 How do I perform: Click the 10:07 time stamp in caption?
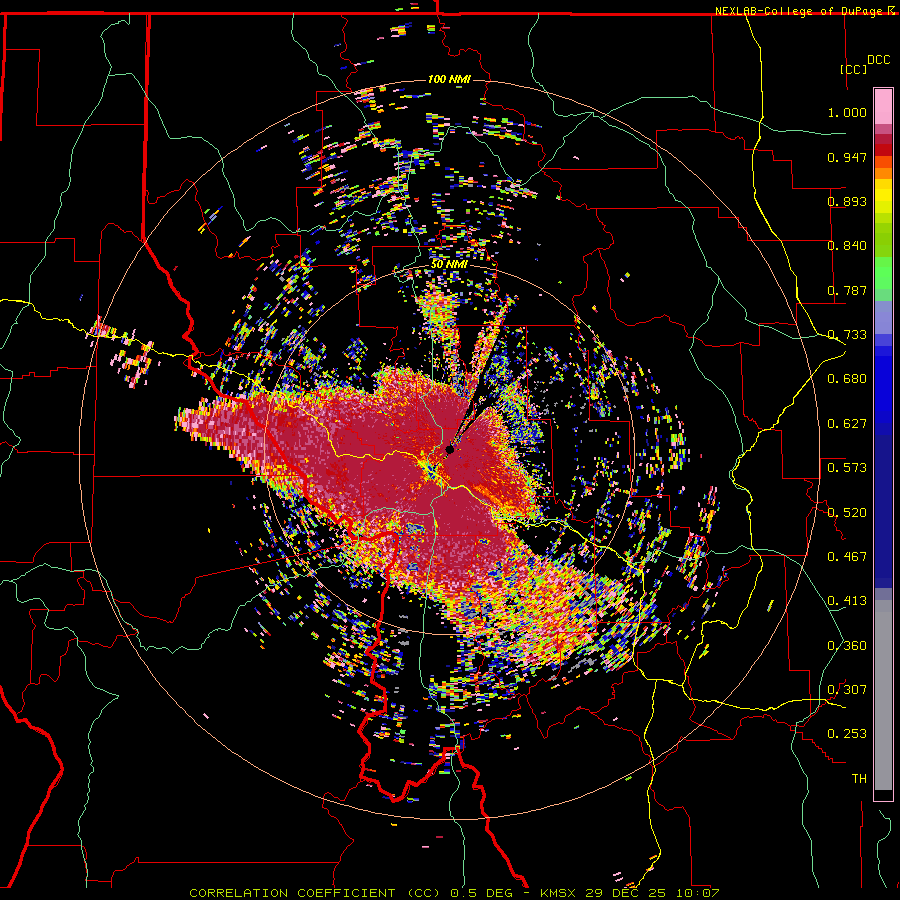click(697, 893)
